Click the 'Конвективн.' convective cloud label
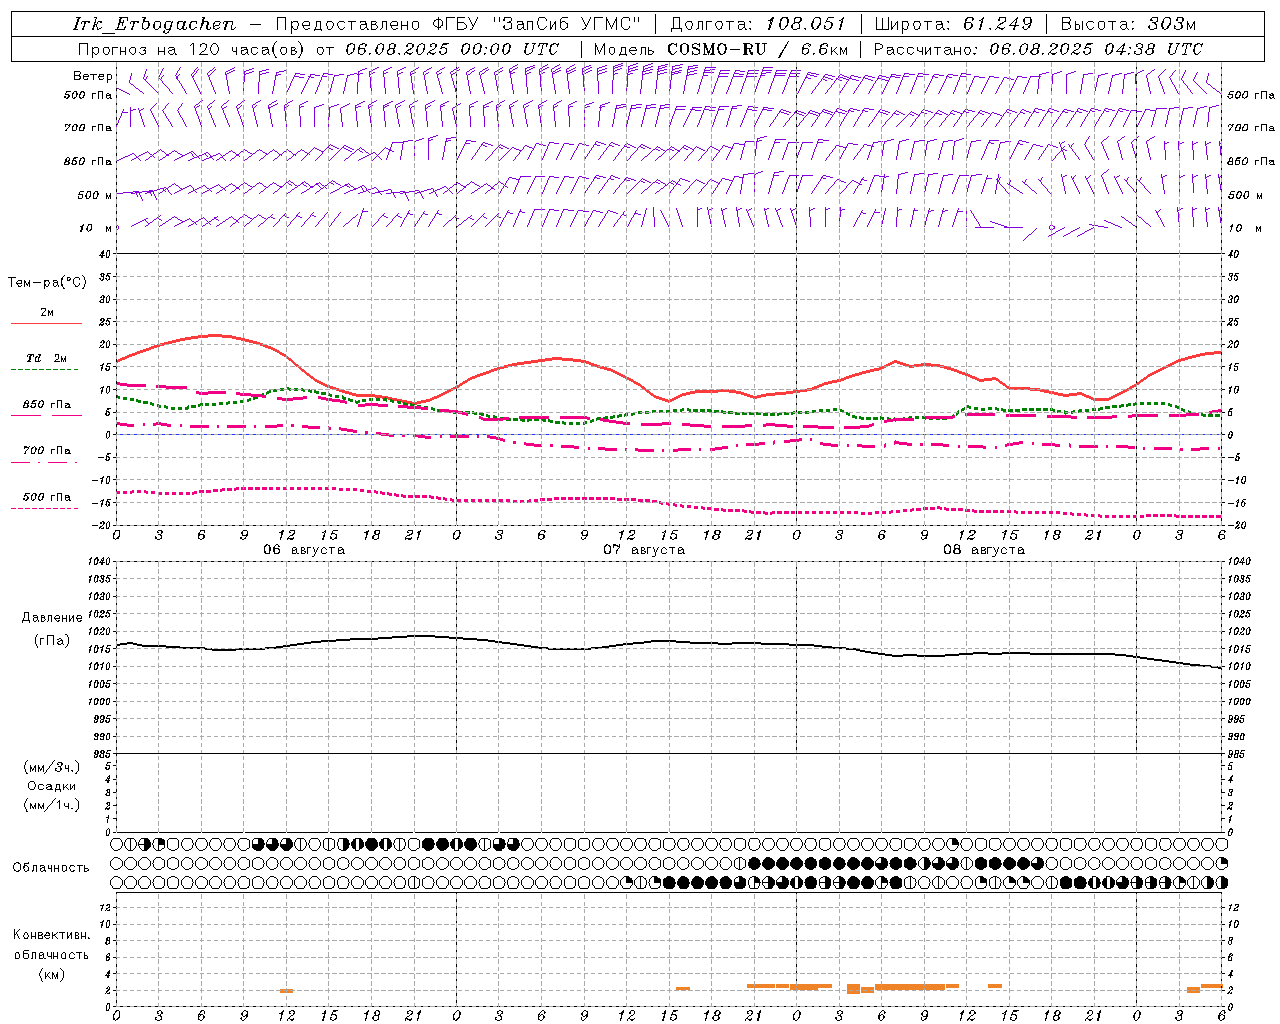Screen dimensions: 1280x1024 pos(51,935)
